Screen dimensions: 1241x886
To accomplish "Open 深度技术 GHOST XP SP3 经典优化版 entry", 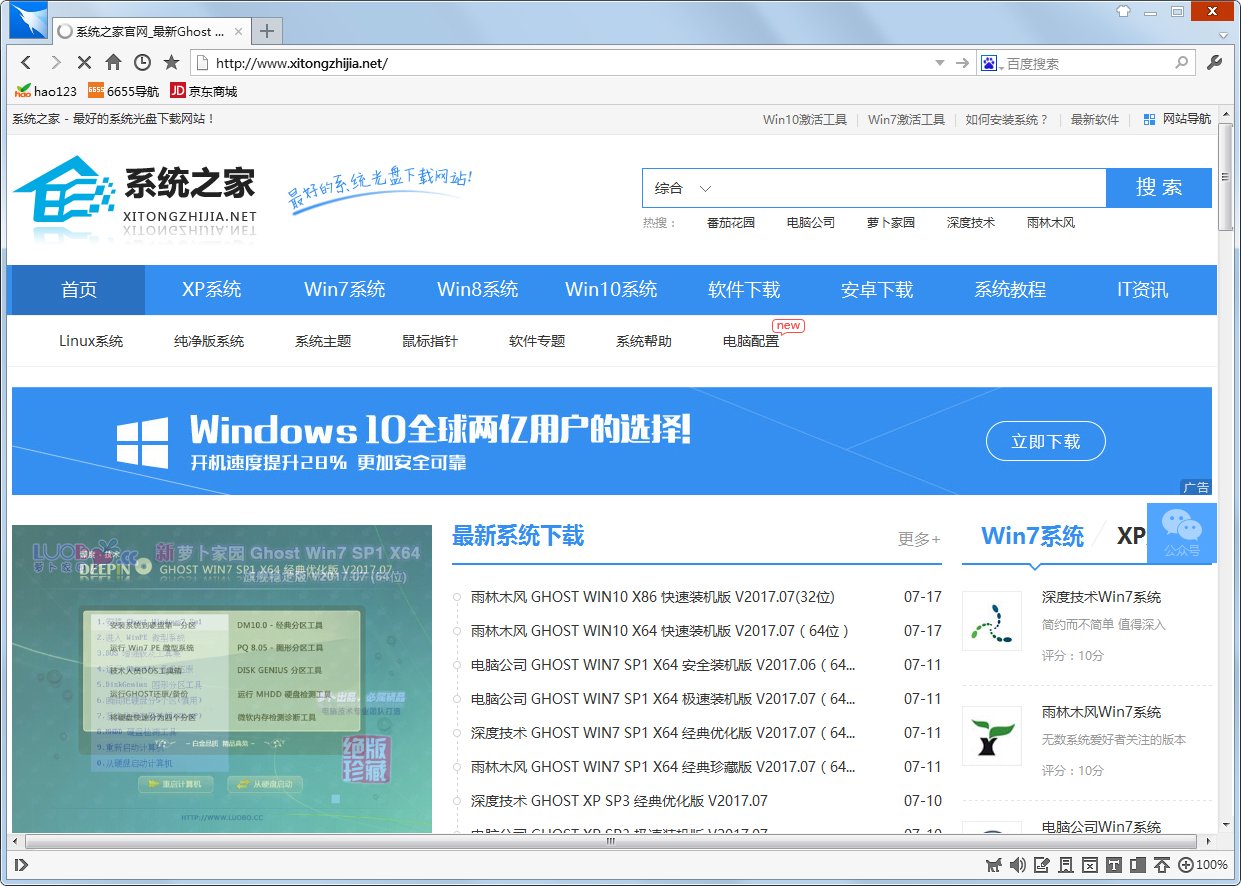I will point(619,801).
